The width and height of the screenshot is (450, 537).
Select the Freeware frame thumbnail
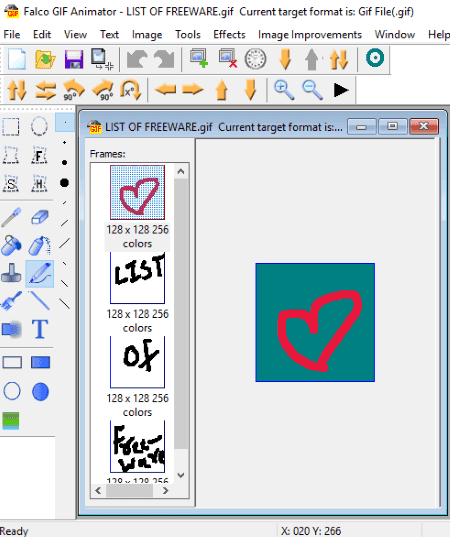137,447
